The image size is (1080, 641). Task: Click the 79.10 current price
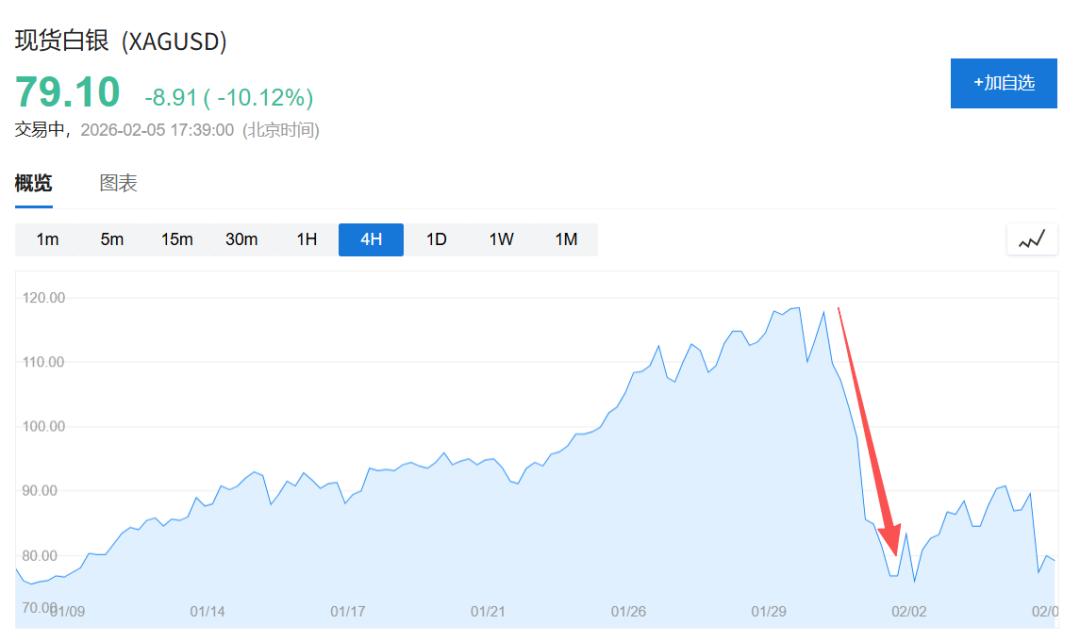pos(67,93)
